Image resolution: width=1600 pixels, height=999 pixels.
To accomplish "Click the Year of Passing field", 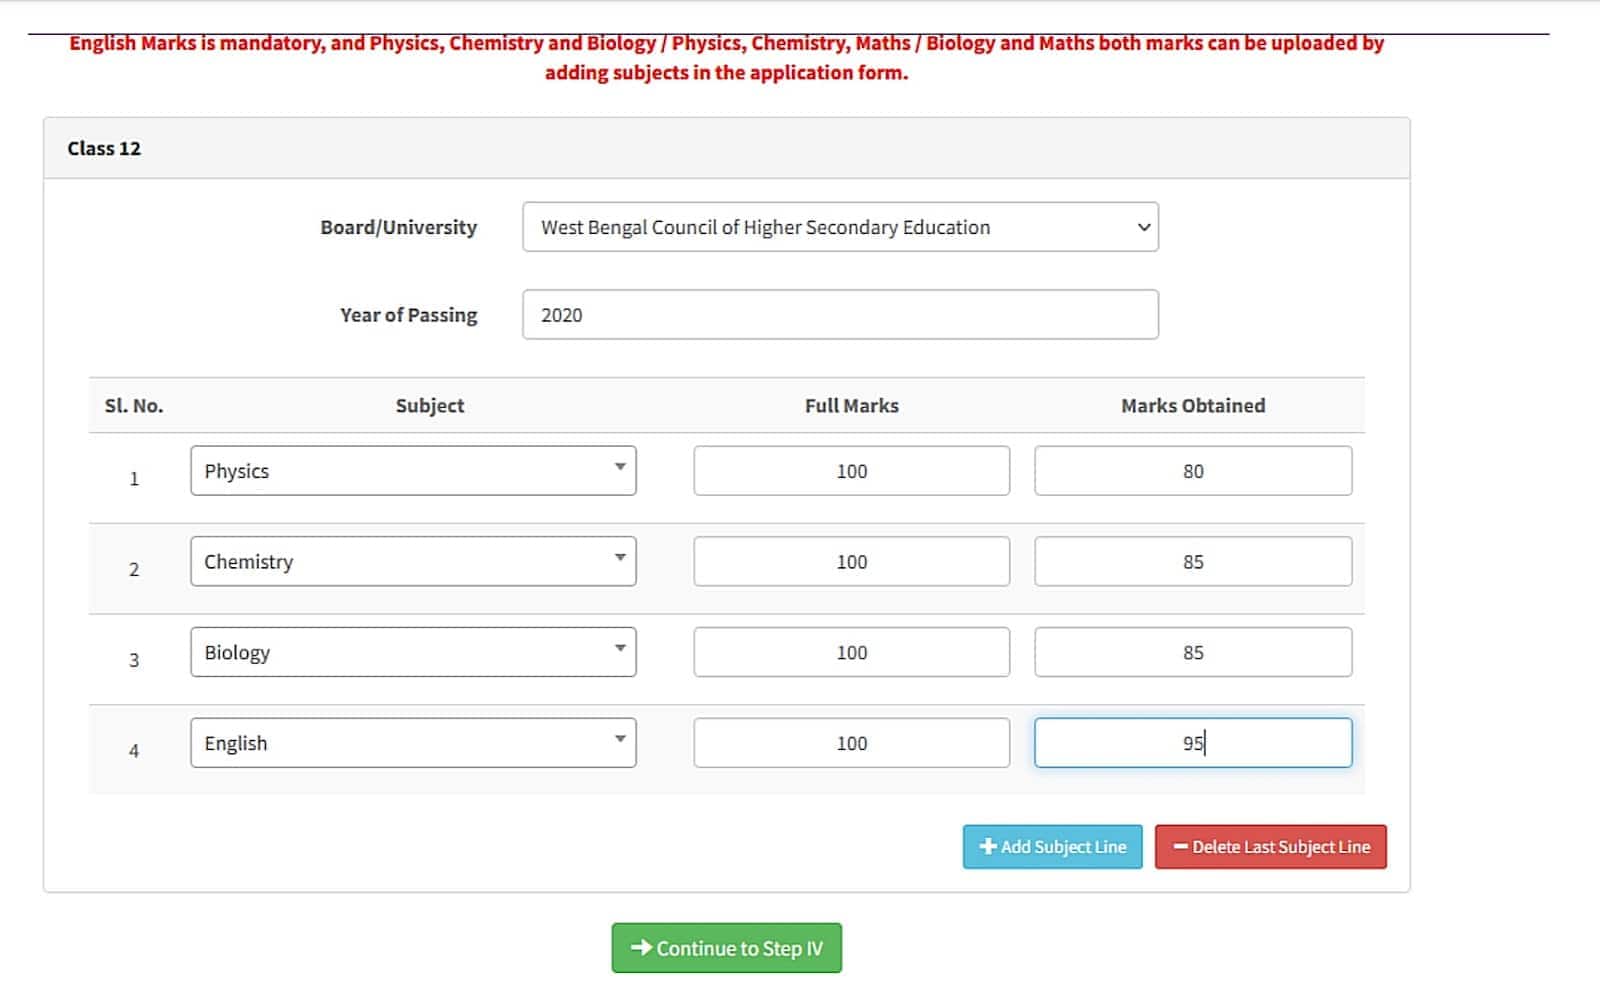I will point(840,315).
